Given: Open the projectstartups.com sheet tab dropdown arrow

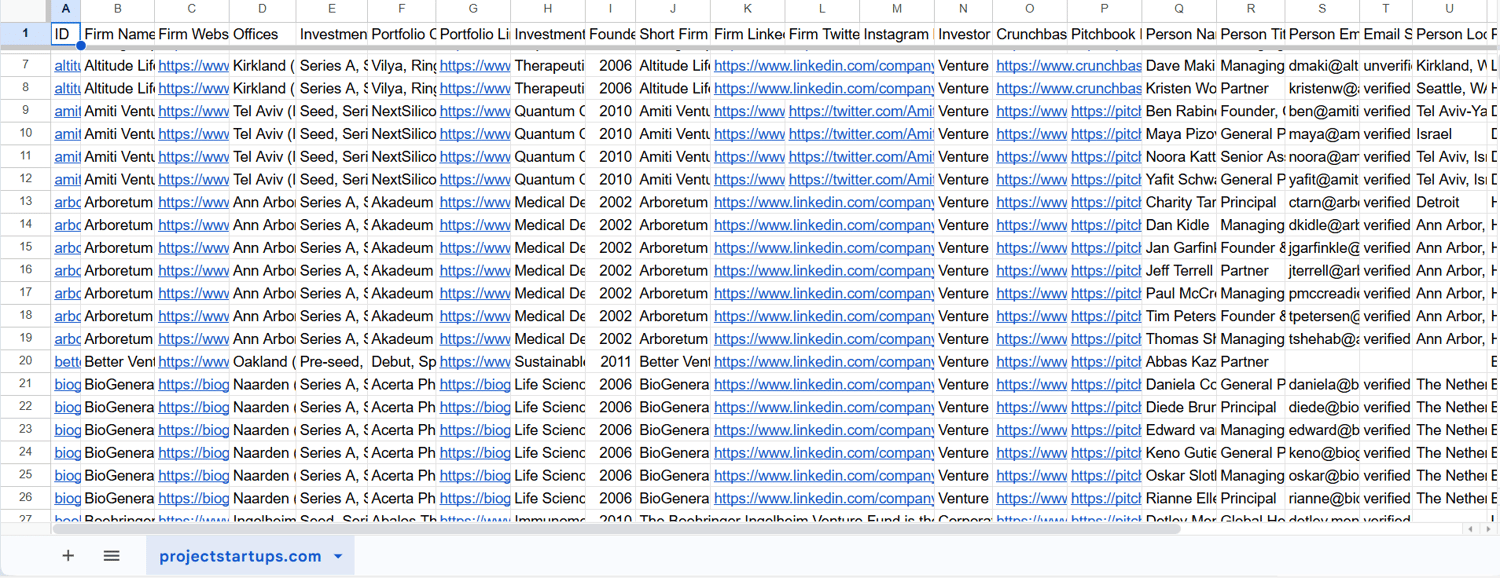Looking at the screenshot, I should [x=338, y=556].
